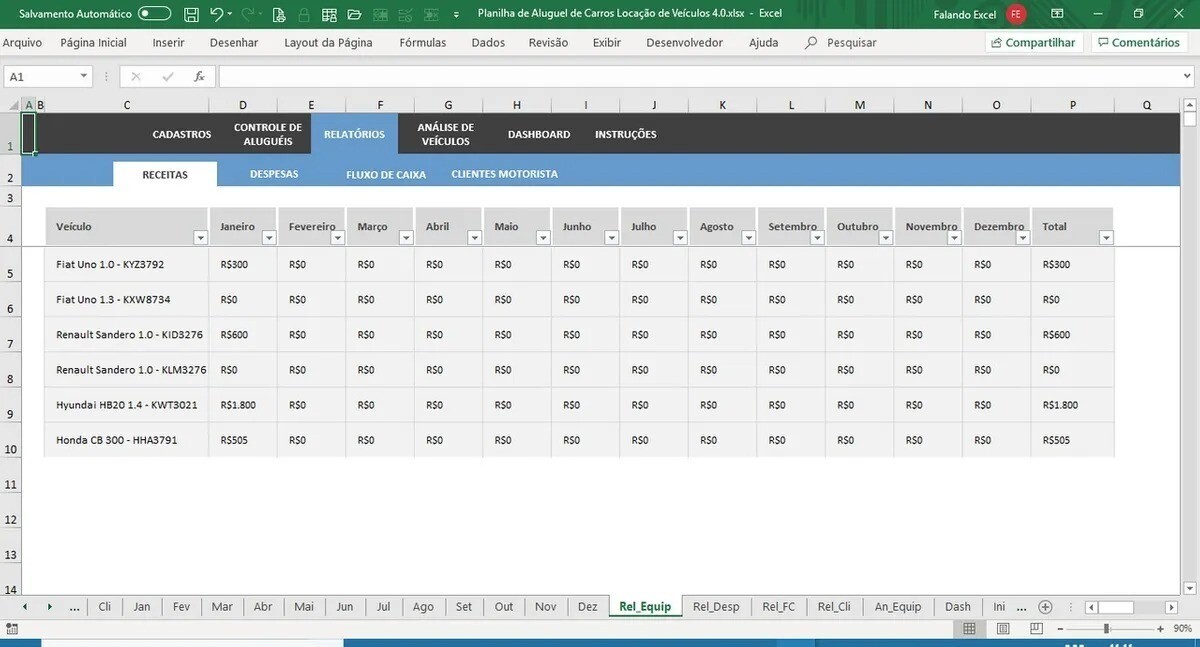Click the Open folder icon in quick access
Viewport: 1200px width, 647px height.
point(354,14)
